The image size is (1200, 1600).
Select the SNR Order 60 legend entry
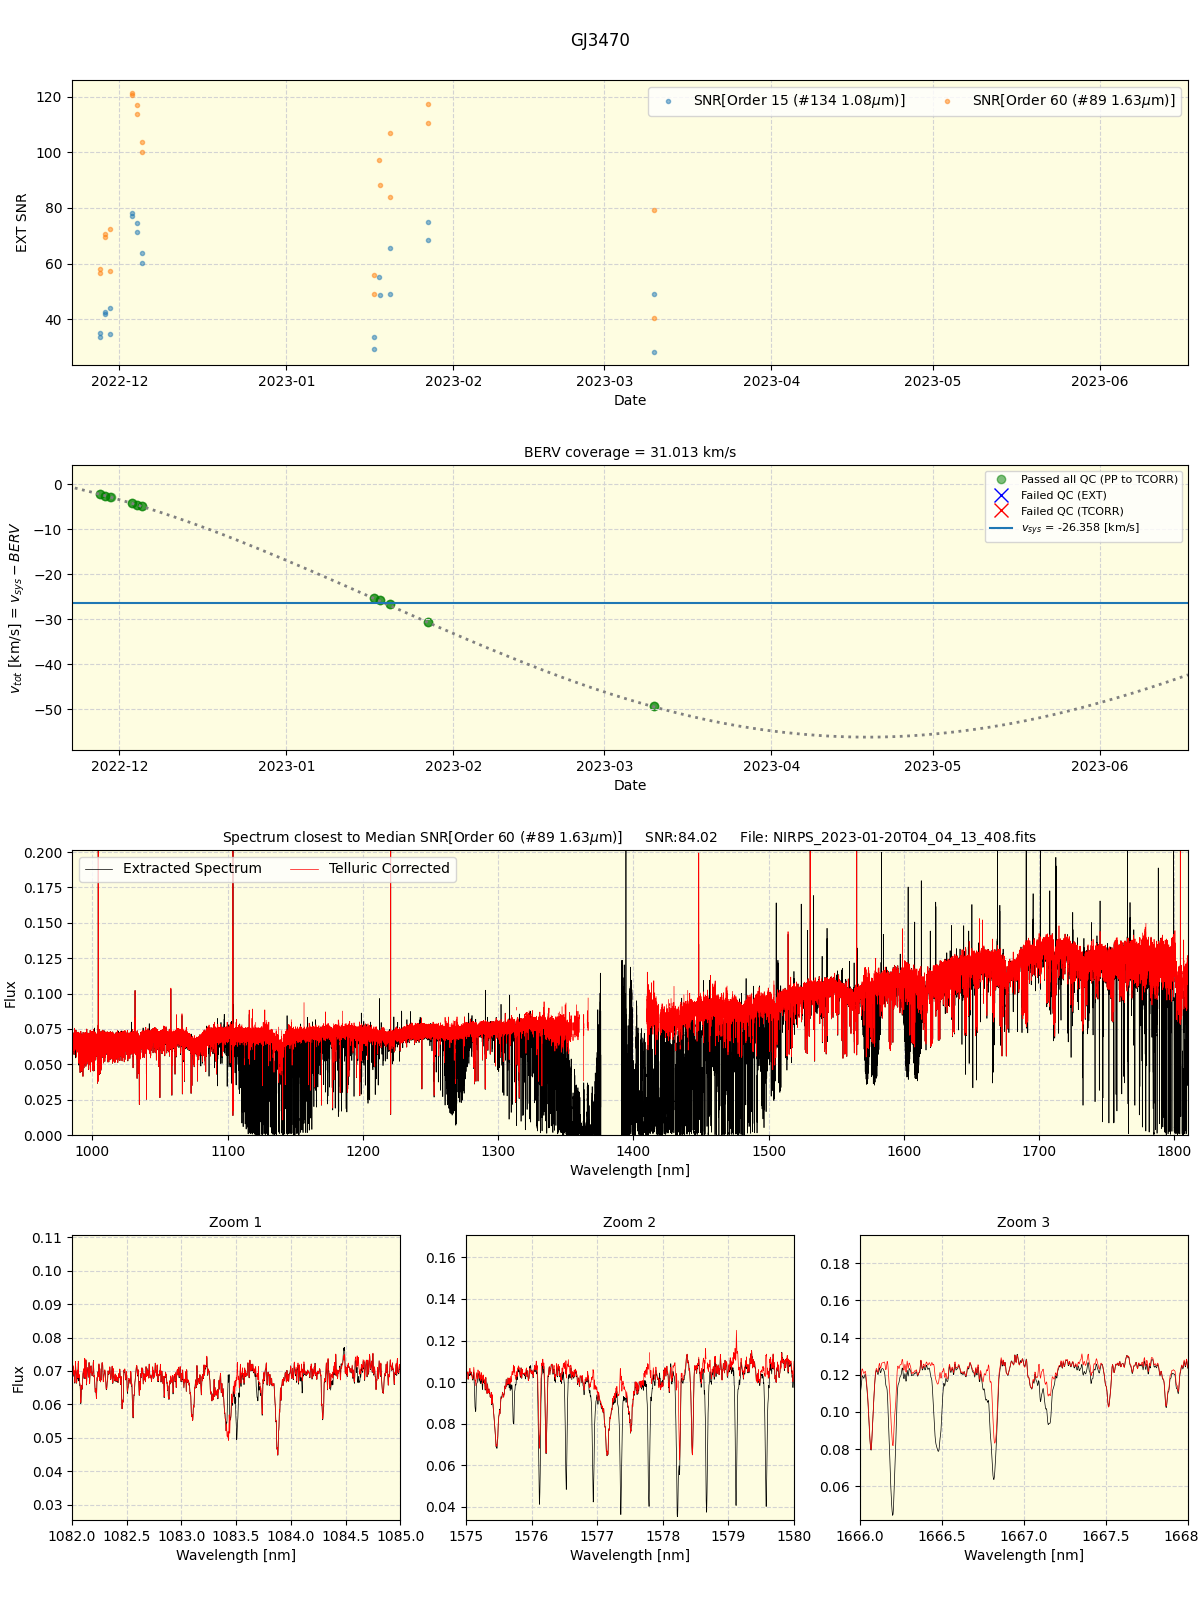pyautogui.click(x=1058, y=101)
